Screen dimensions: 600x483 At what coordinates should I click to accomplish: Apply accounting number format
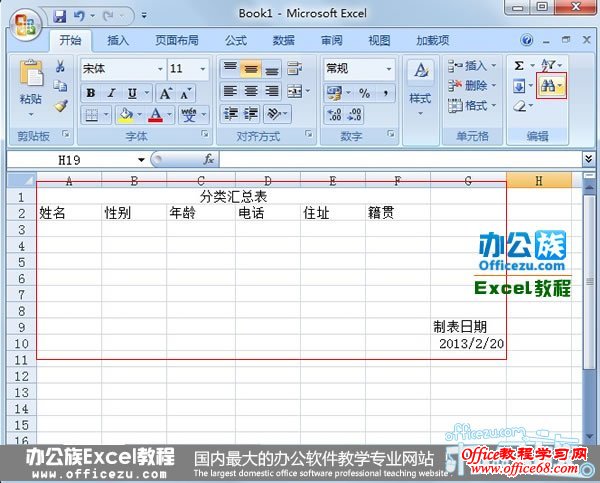(x=334, y=93)
